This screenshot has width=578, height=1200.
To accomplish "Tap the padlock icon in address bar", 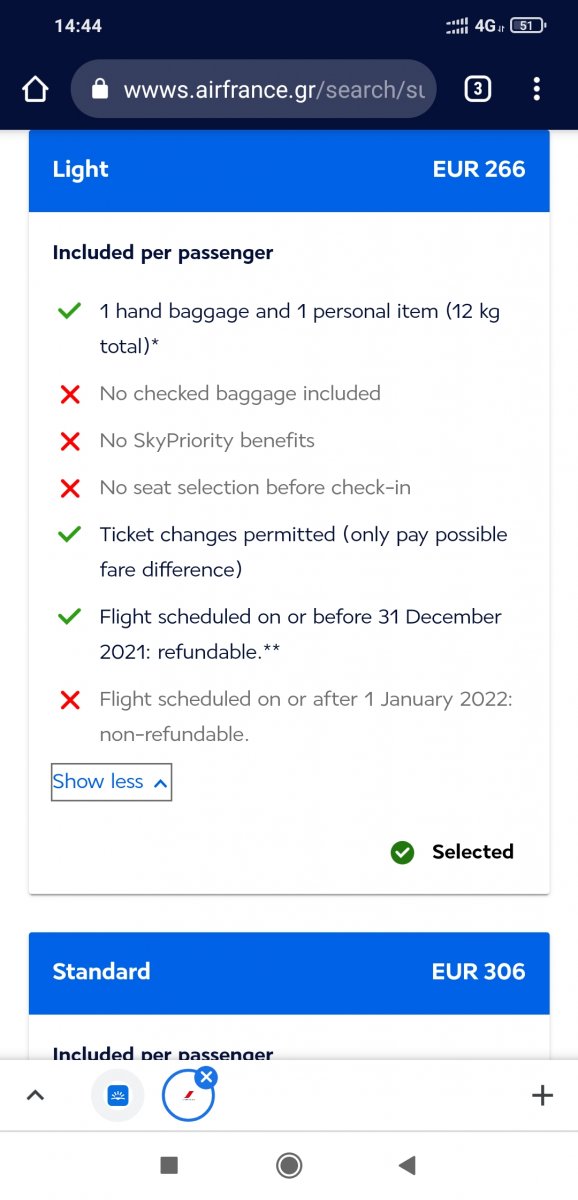I will point(99,90).
